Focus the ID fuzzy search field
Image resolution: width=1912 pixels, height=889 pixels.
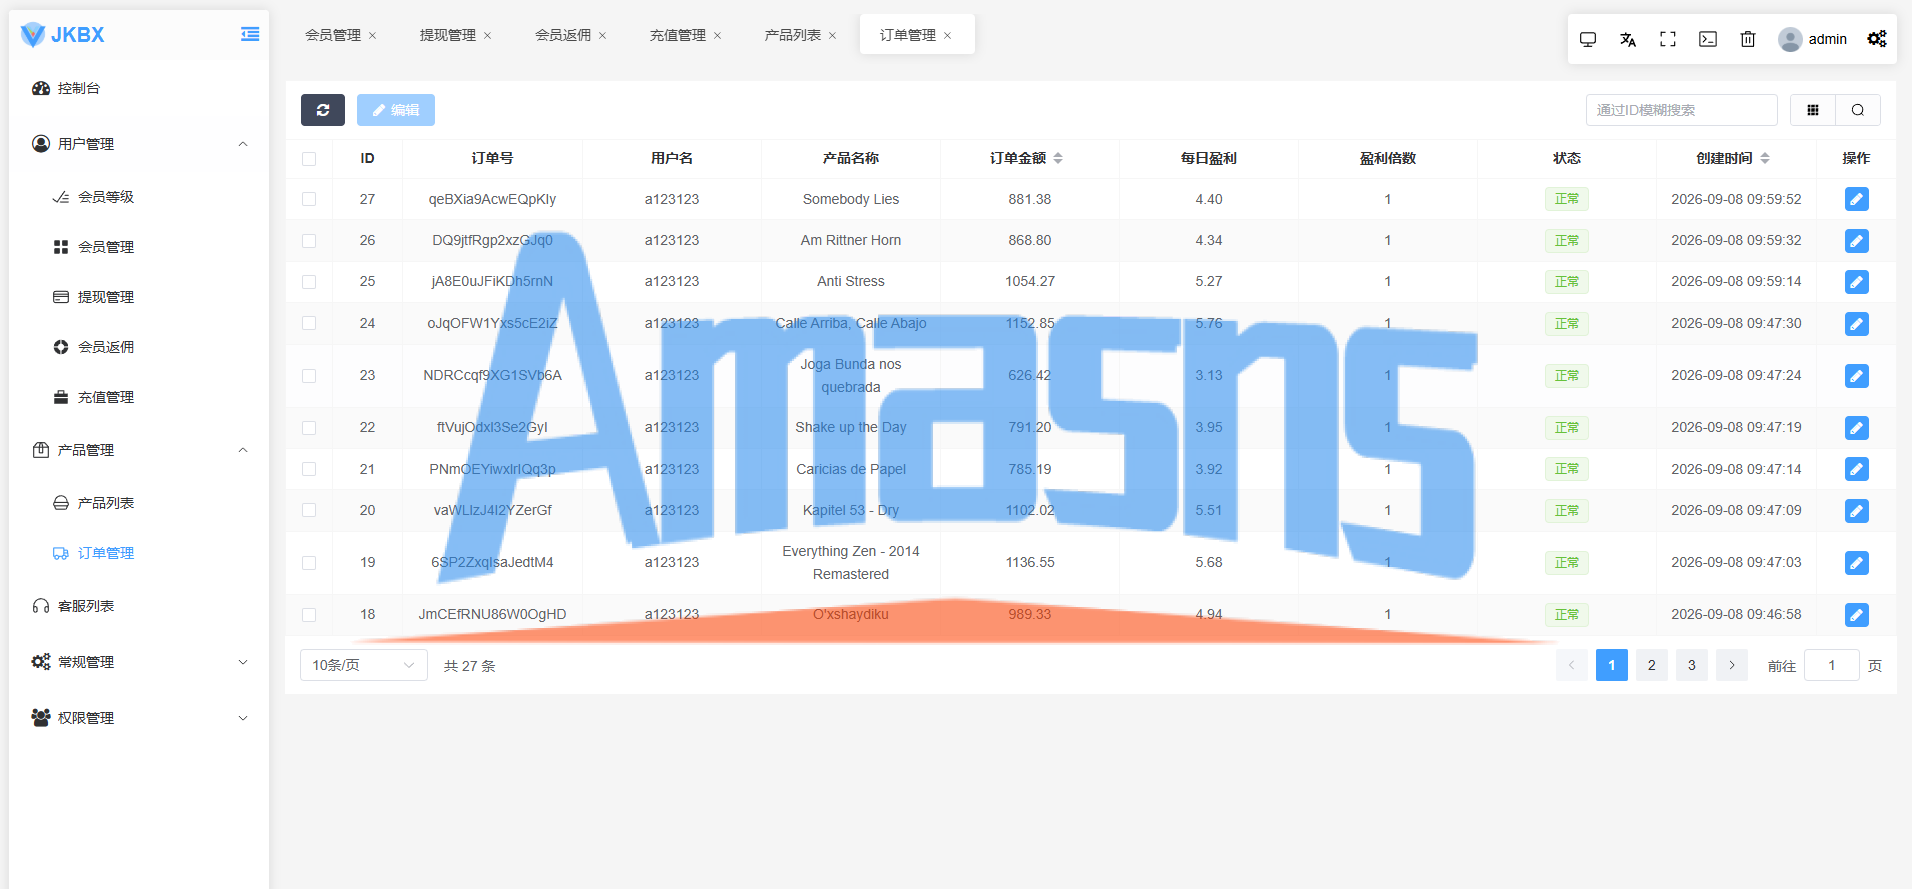pos(1682,110)
